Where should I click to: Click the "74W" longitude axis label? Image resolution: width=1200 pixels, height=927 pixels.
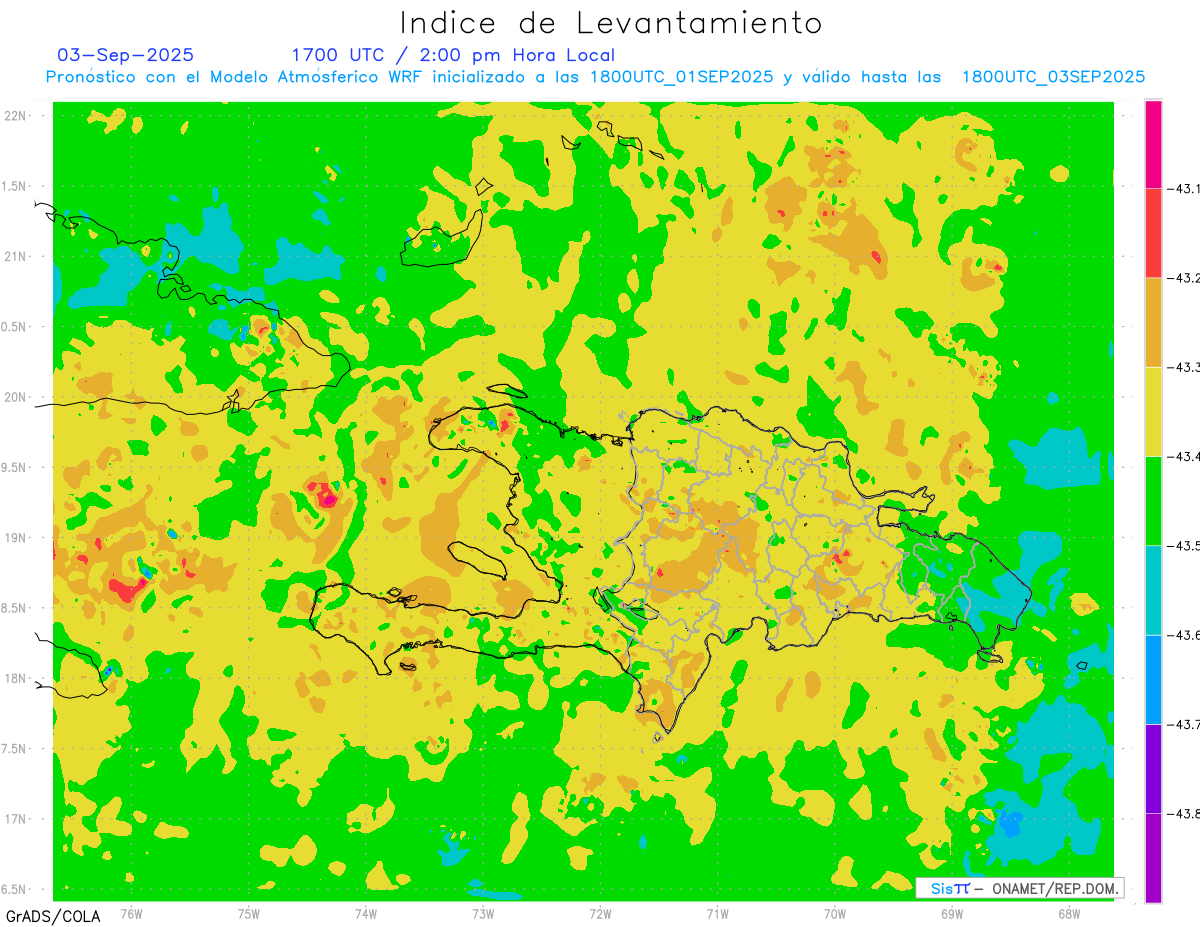(x=366, y=914)
